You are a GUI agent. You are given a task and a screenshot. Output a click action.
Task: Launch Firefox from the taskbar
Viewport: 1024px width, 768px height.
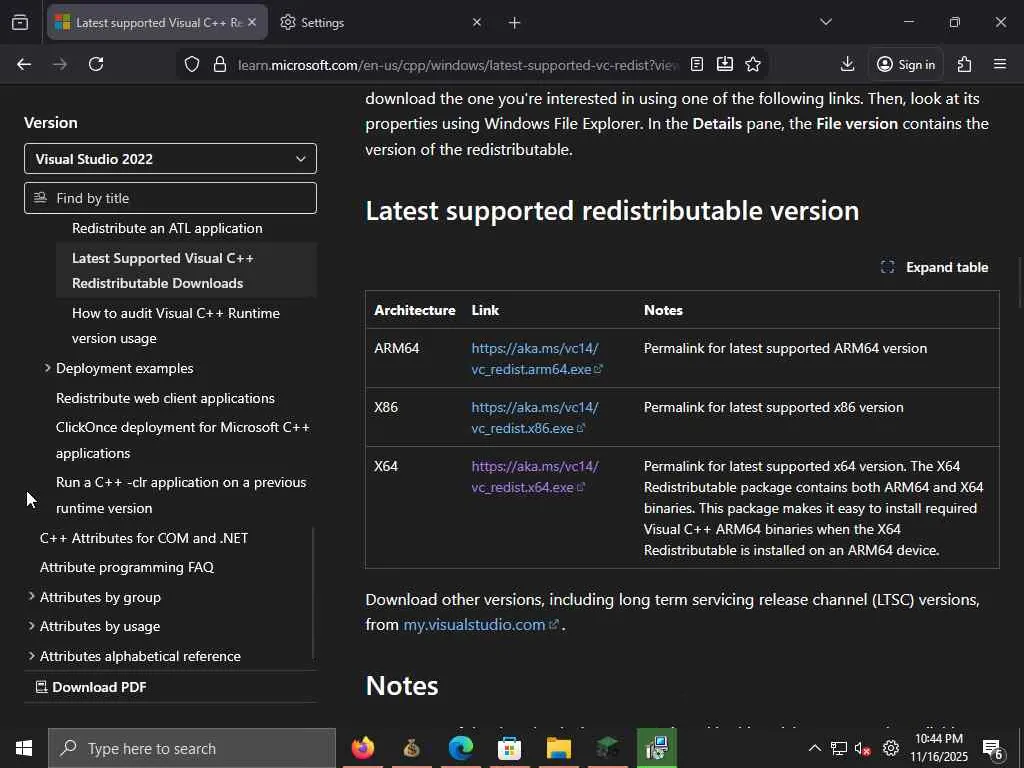coord(363,748)
